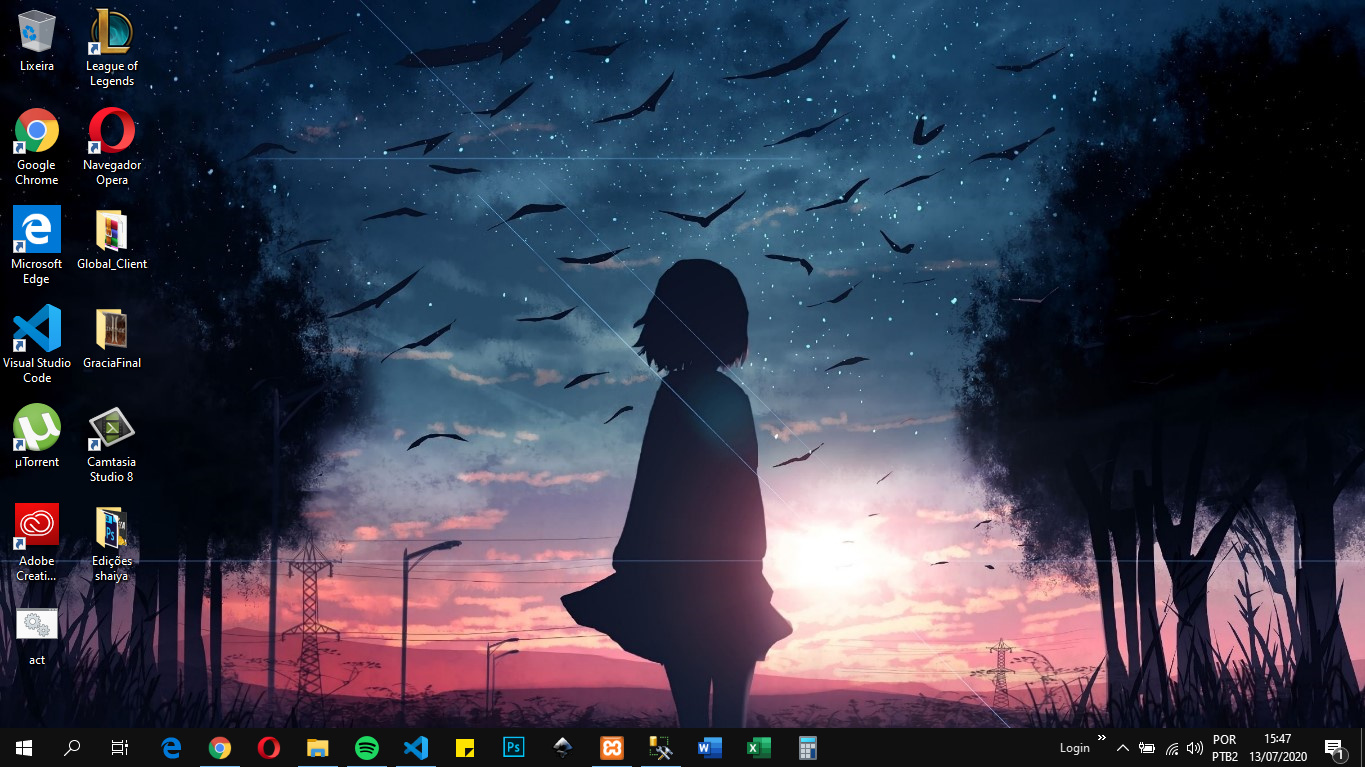Open Spotify from the taskbar
This screenshot has width=1365, height=767.
point(367,747)
